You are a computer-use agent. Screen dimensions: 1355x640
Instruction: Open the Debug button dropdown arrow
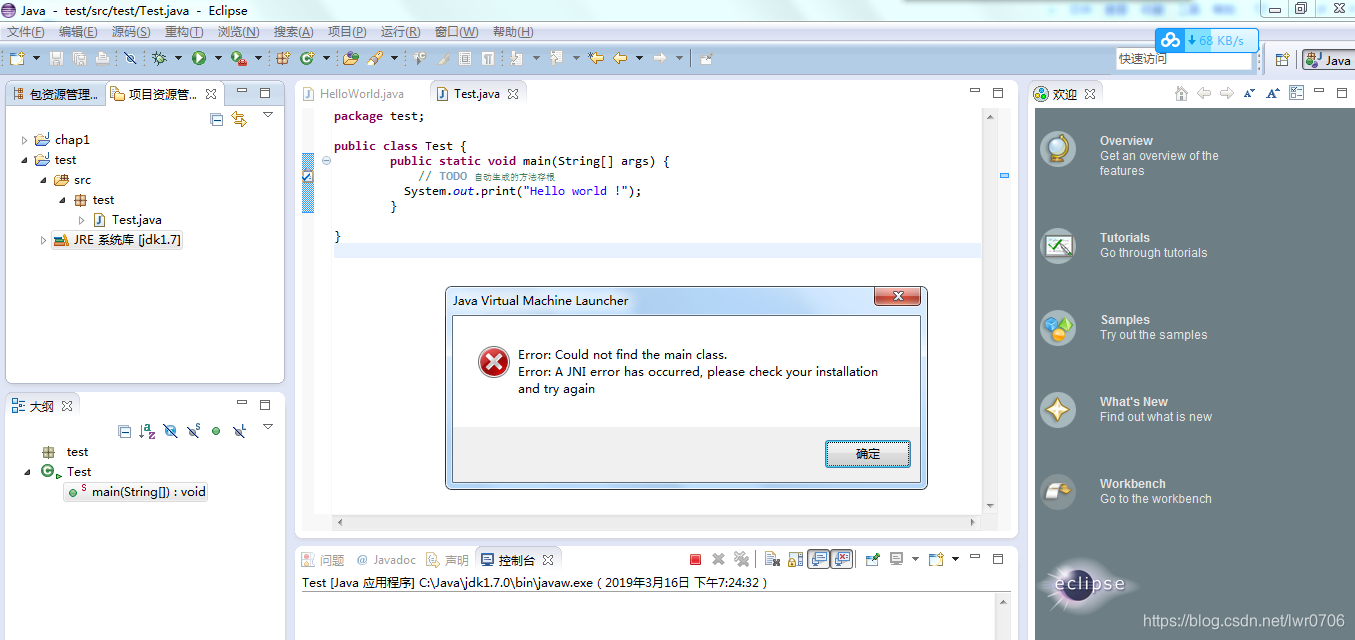[177, 59]
